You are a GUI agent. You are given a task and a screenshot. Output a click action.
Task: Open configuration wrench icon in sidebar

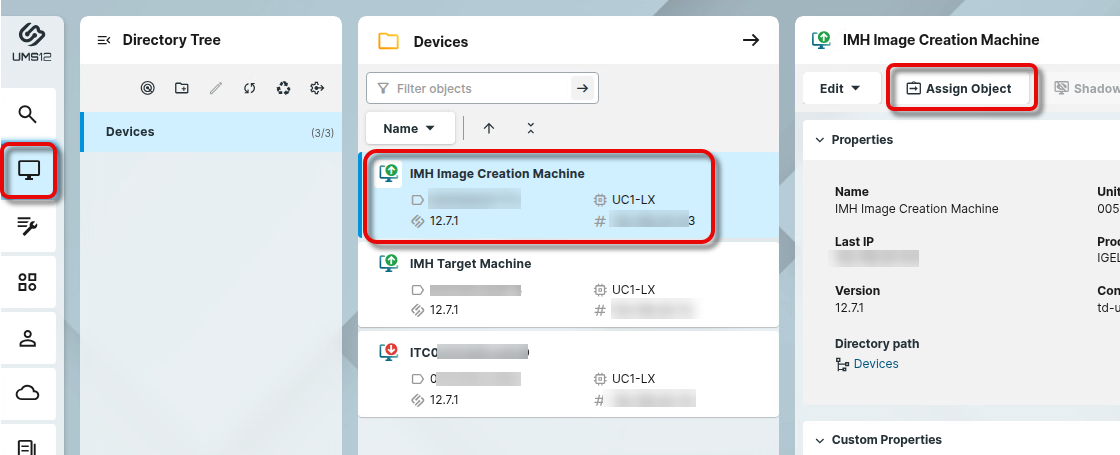(28, 226)
